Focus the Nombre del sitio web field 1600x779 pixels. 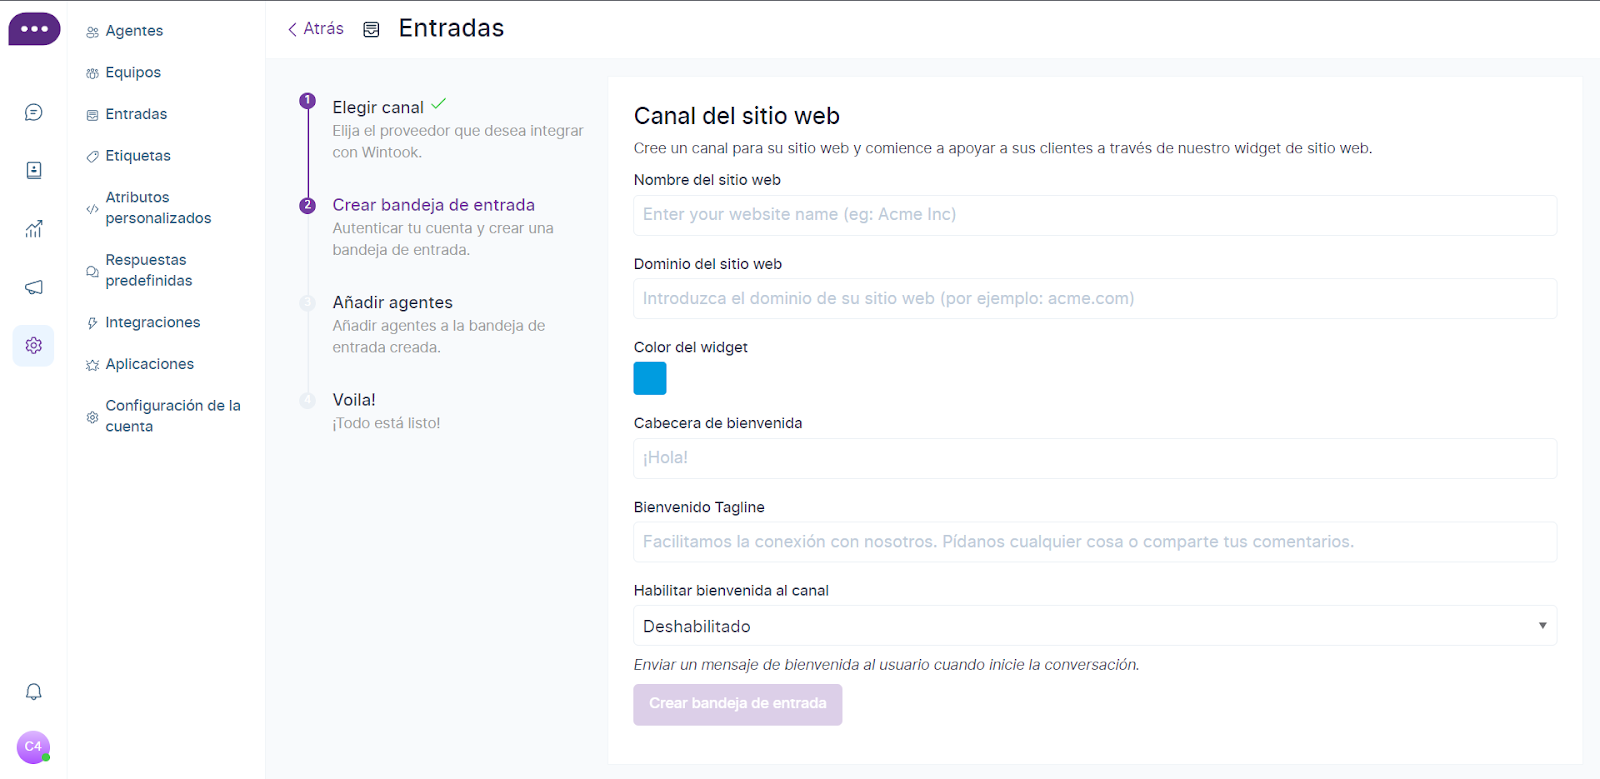1094,215
